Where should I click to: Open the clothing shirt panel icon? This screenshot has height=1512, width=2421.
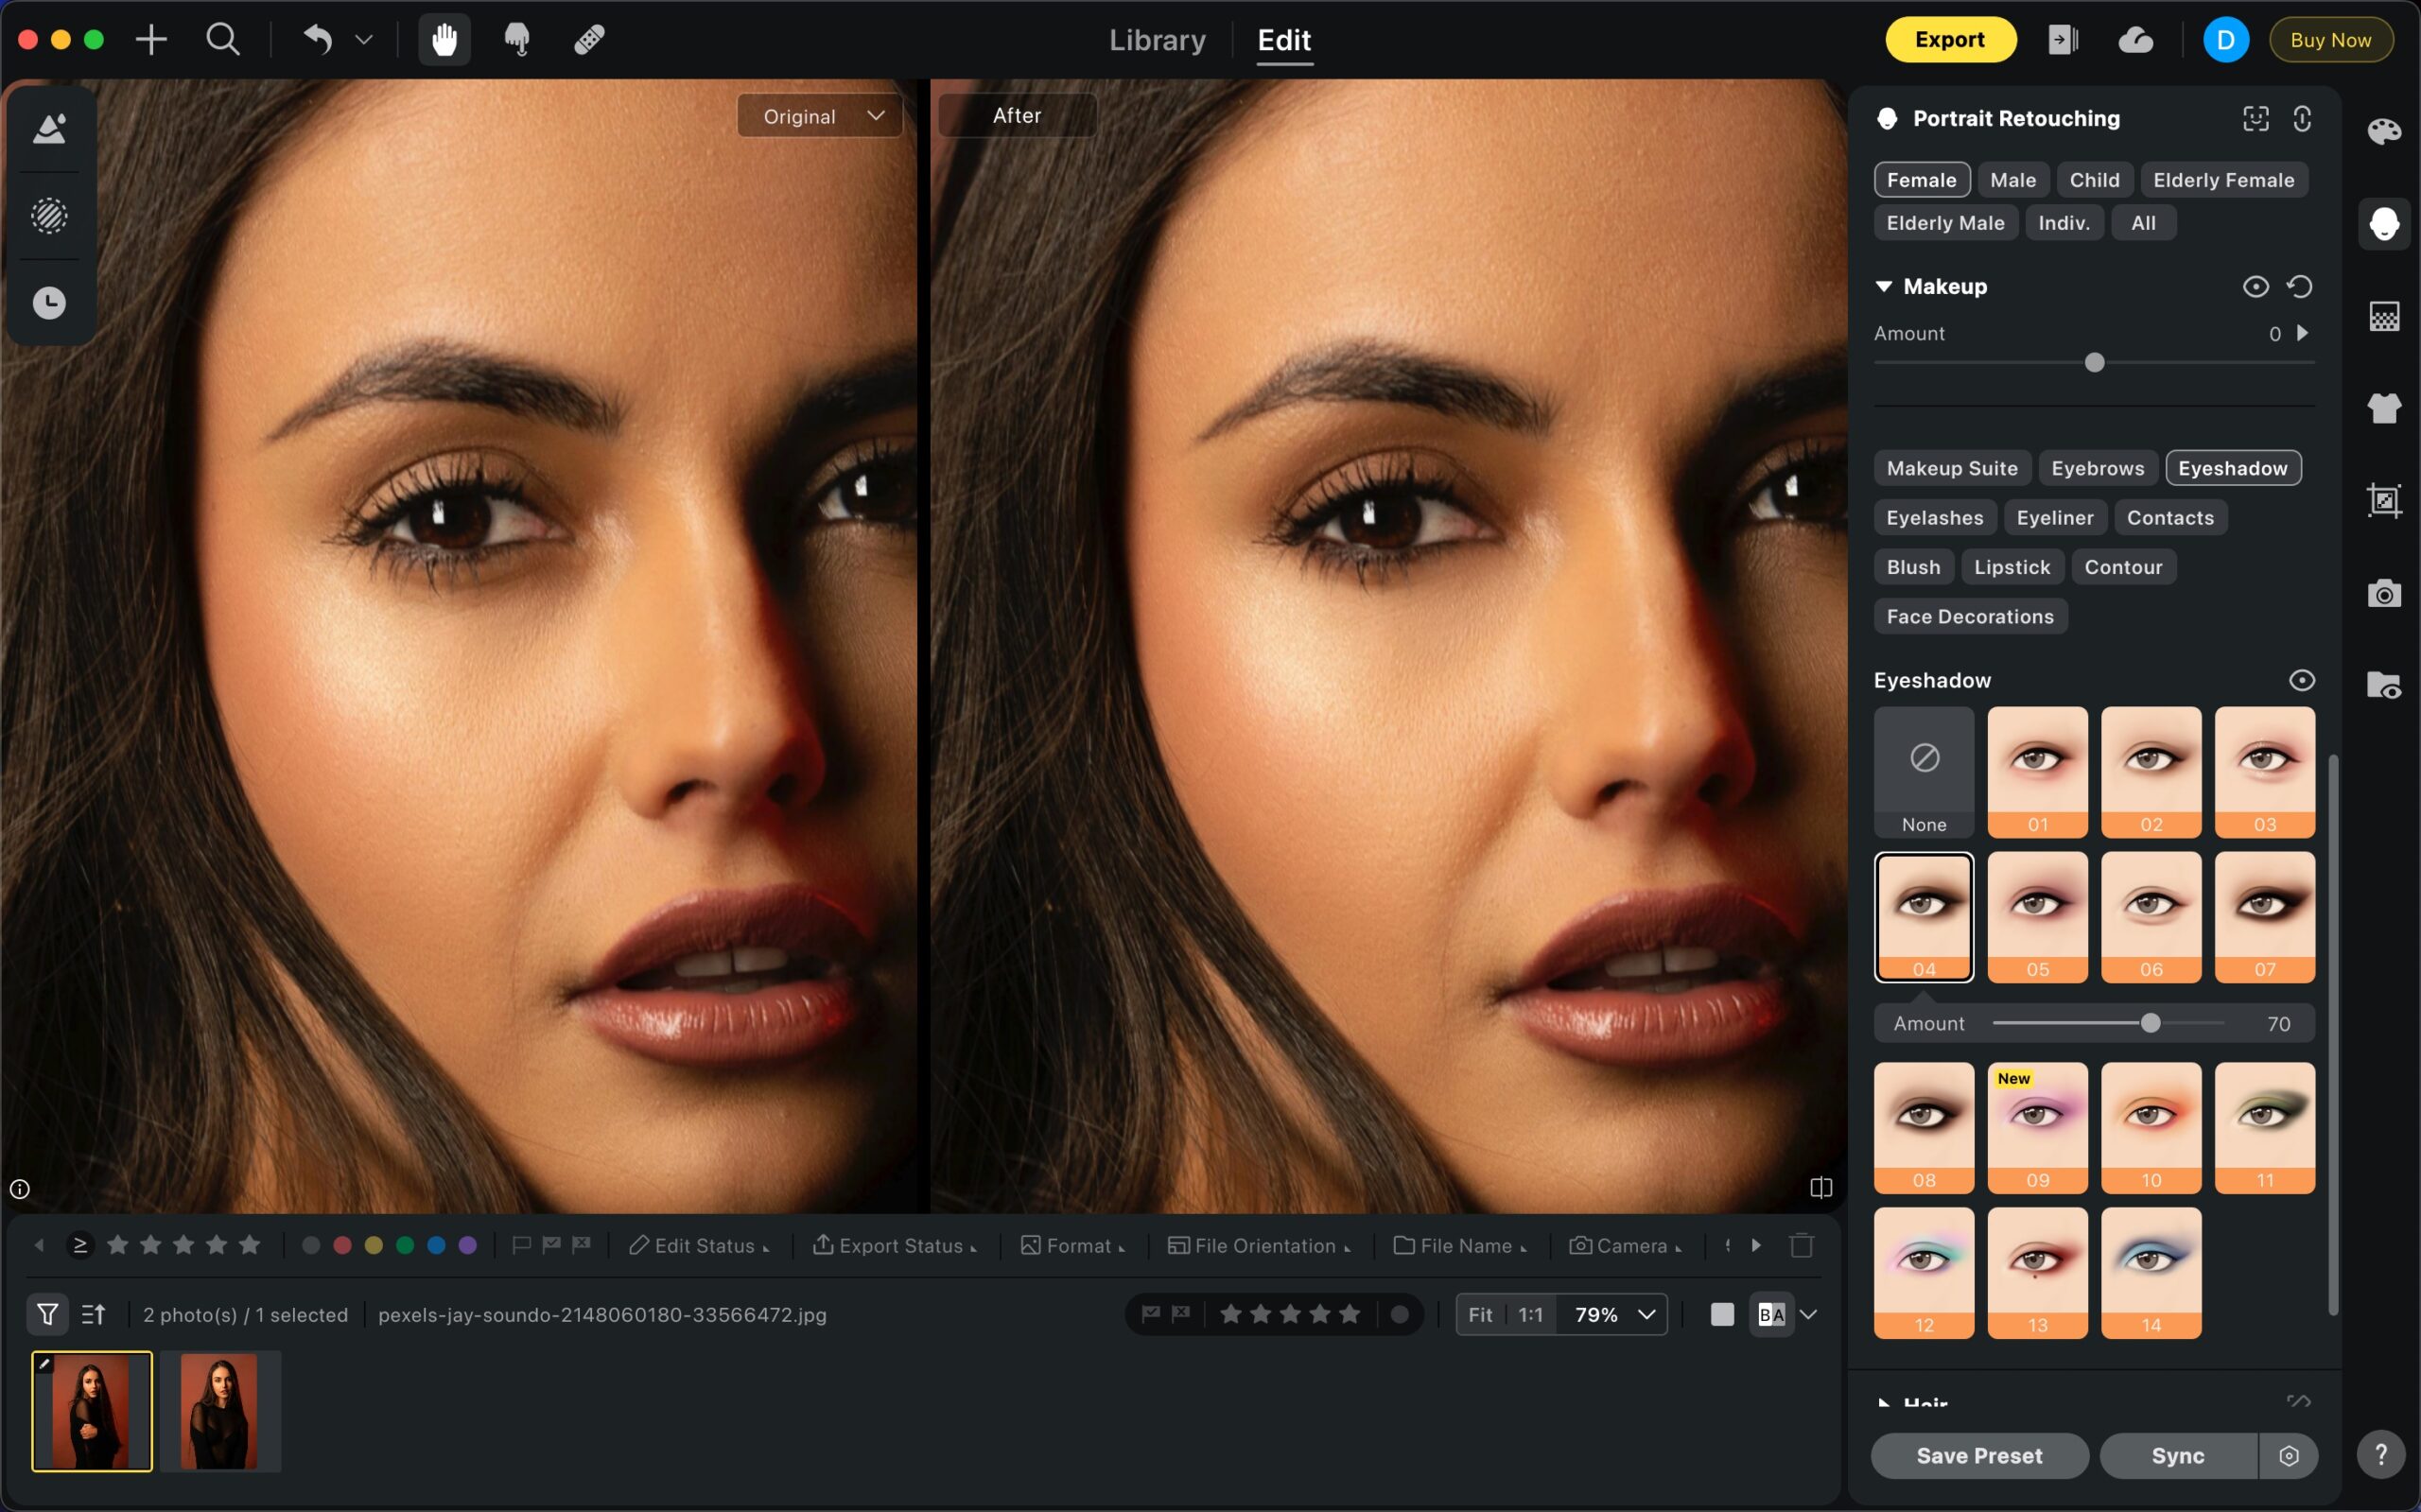[2384, 408]
